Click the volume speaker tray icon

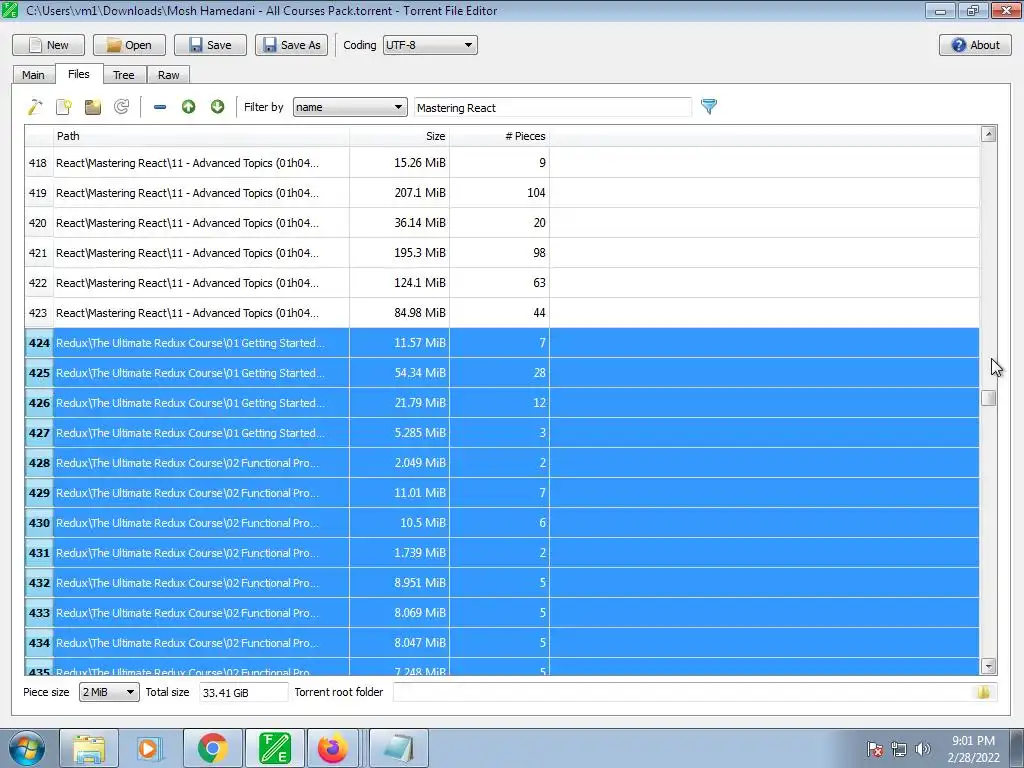tap(923, 749)
